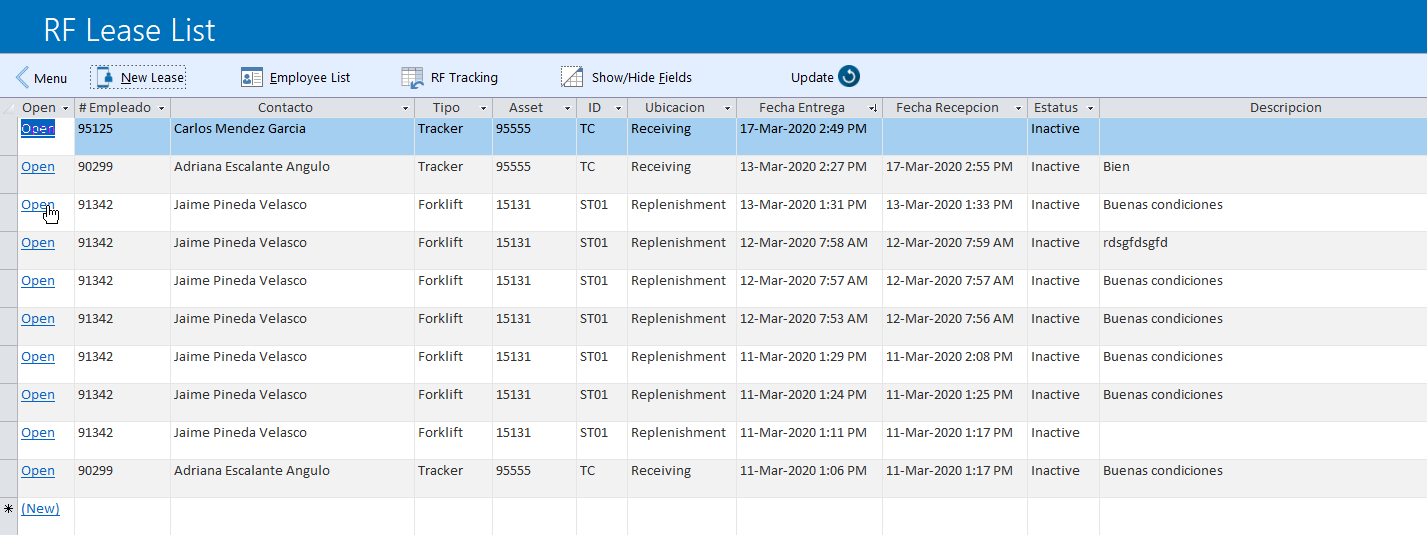Click the New Lease button

click(138, 77)
